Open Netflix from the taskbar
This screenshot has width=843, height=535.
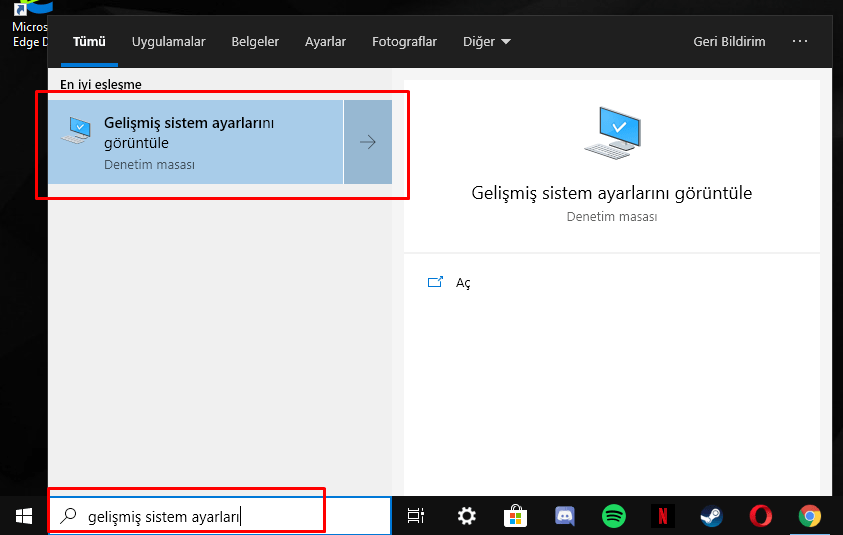(x=662, y=516)
